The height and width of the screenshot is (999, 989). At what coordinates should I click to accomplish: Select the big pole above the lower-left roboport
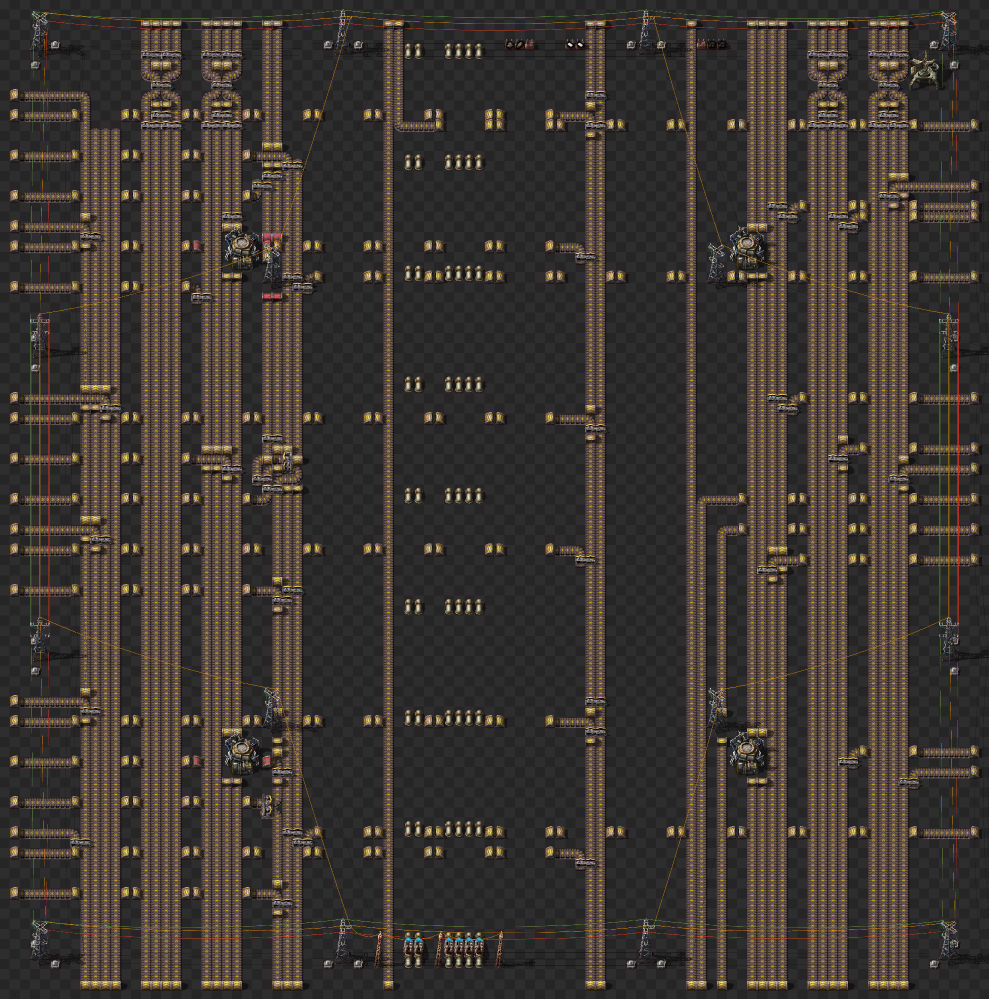point(272,707)
